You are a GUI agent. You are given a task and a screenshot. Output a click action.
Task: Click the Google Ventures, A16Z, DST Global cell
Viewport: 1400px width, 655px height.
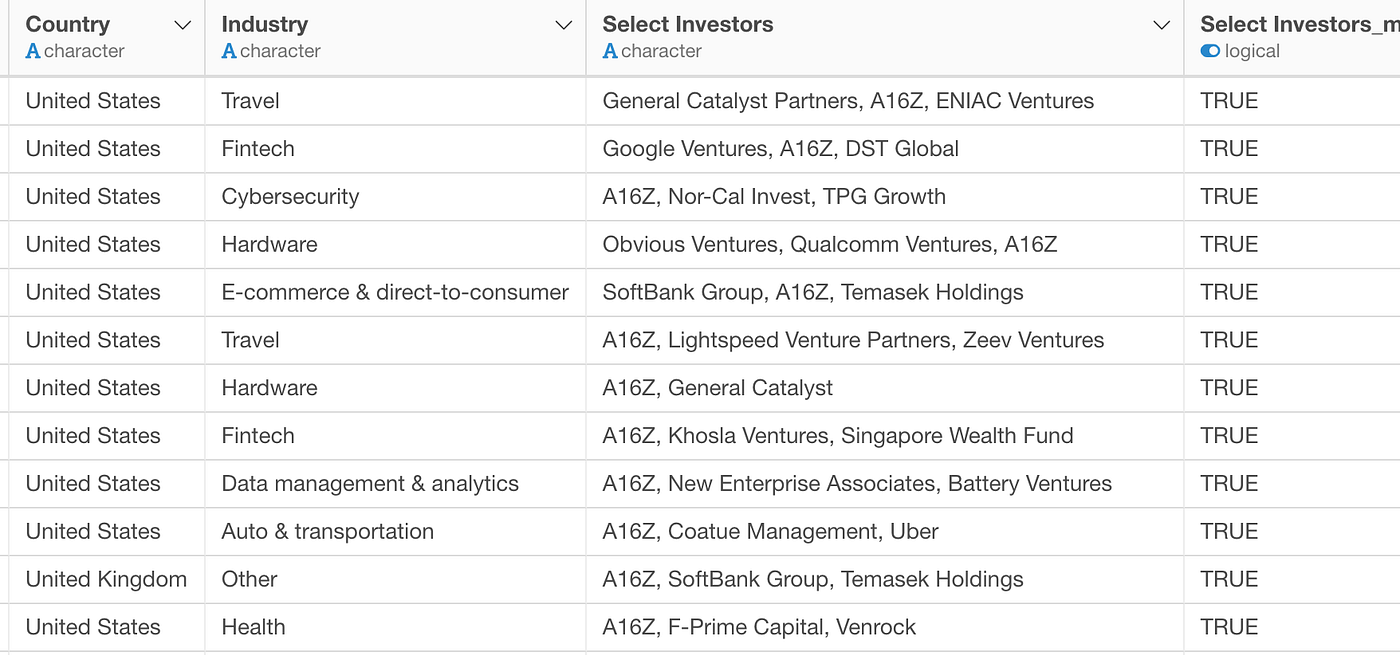pyautogui.click(x=780, y=149)
